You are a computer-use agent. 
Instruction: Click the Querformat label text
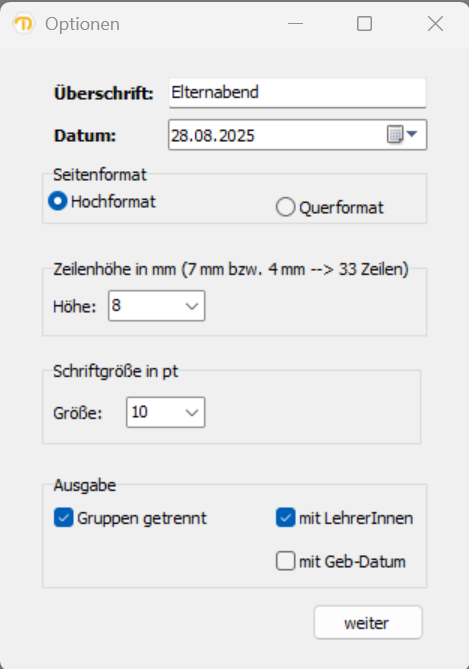(x=341, y=208)
